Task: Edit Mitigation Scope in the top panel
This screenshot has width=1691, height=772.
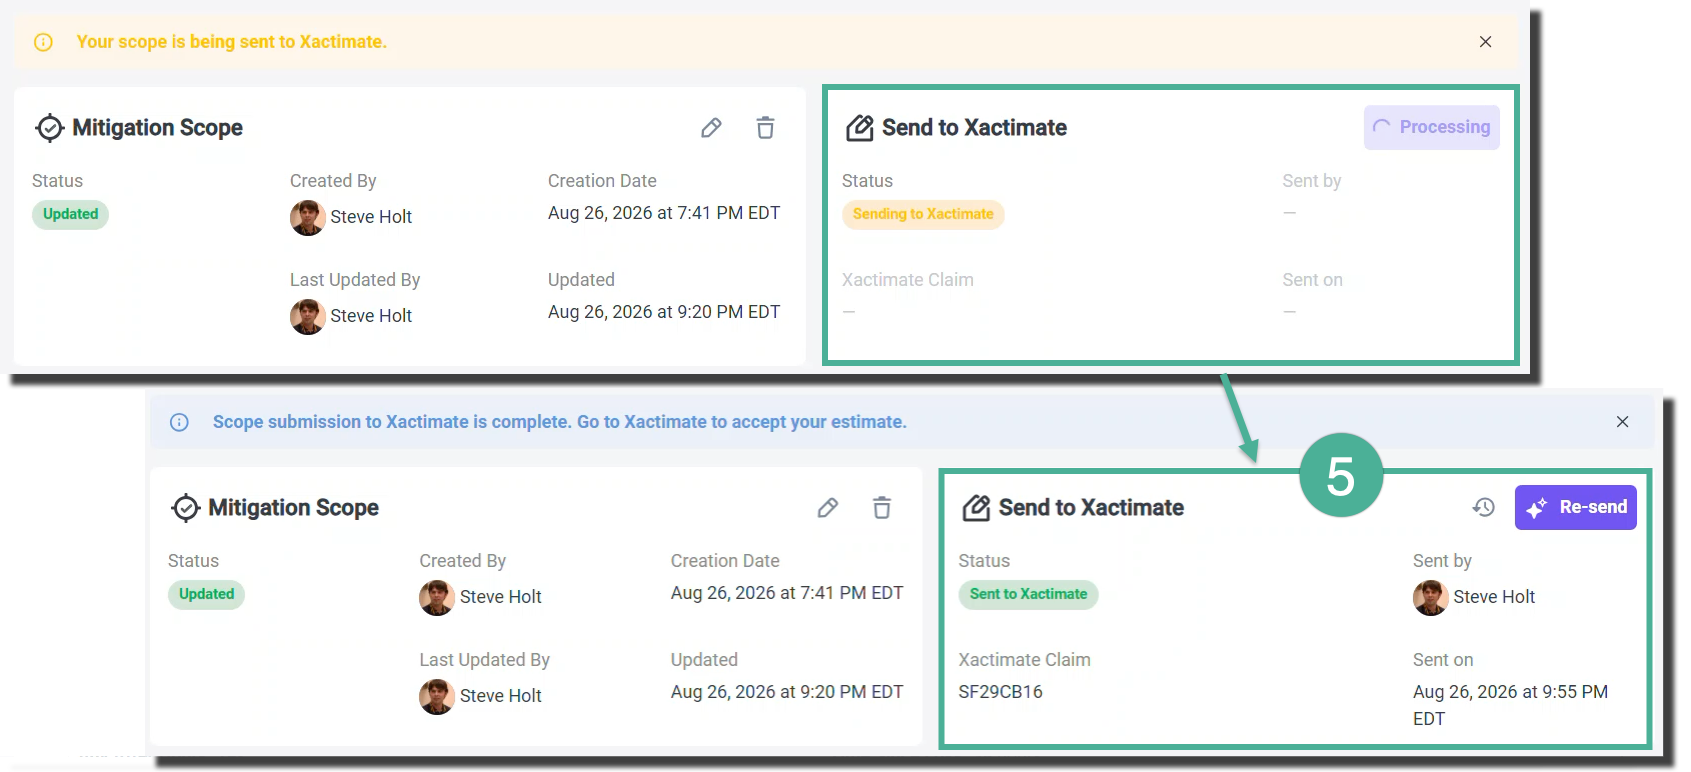Action: 711,128
